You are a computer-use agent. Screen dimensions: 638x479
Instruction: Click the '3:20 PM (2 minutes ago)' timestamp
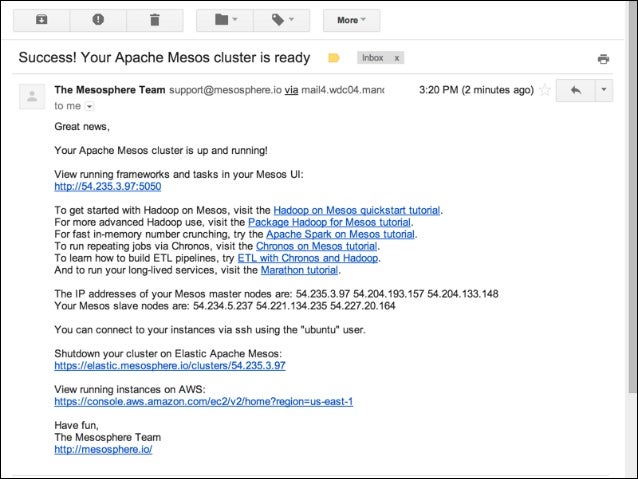tap(476, 90)
